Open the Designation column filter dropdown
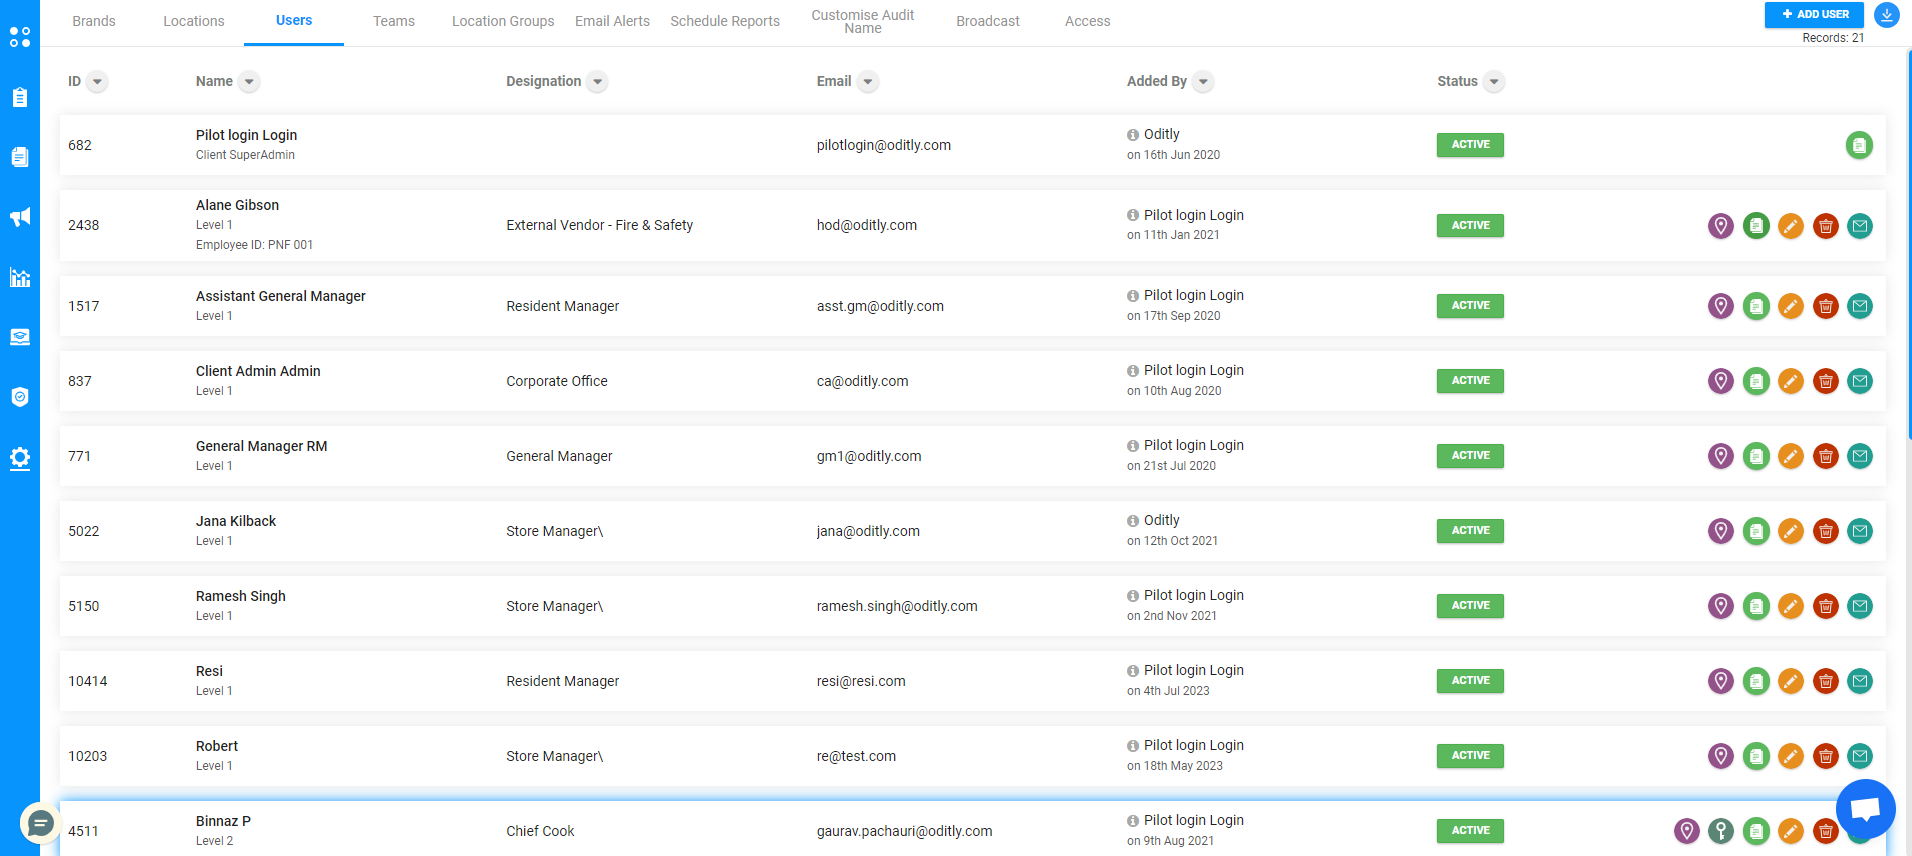The height and width of the screenshot is (856, 1912). point(598,82)
